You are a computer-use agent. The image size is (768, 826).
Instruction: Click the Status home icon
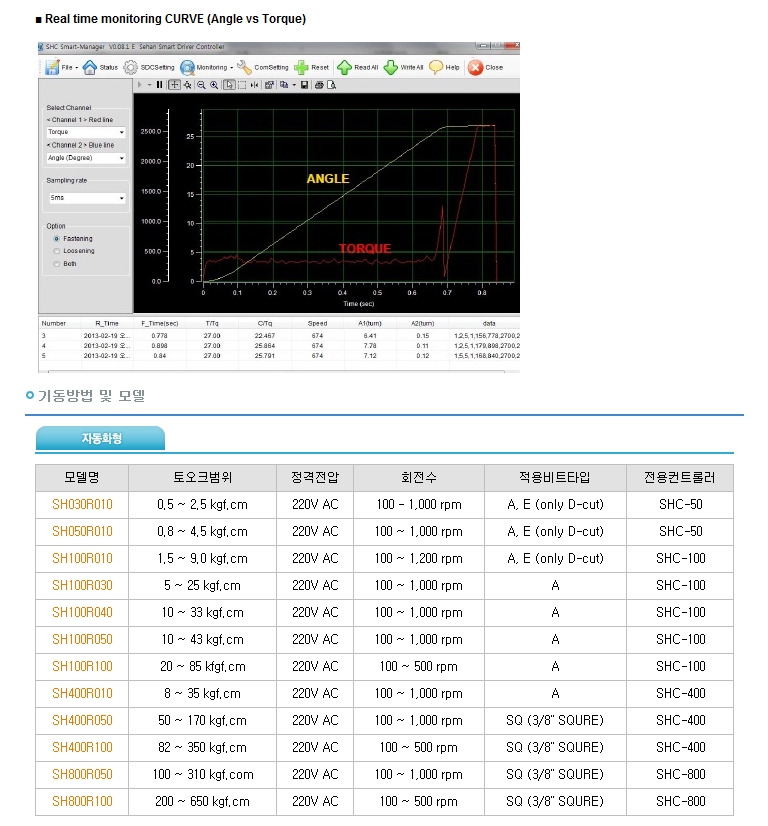90,67
